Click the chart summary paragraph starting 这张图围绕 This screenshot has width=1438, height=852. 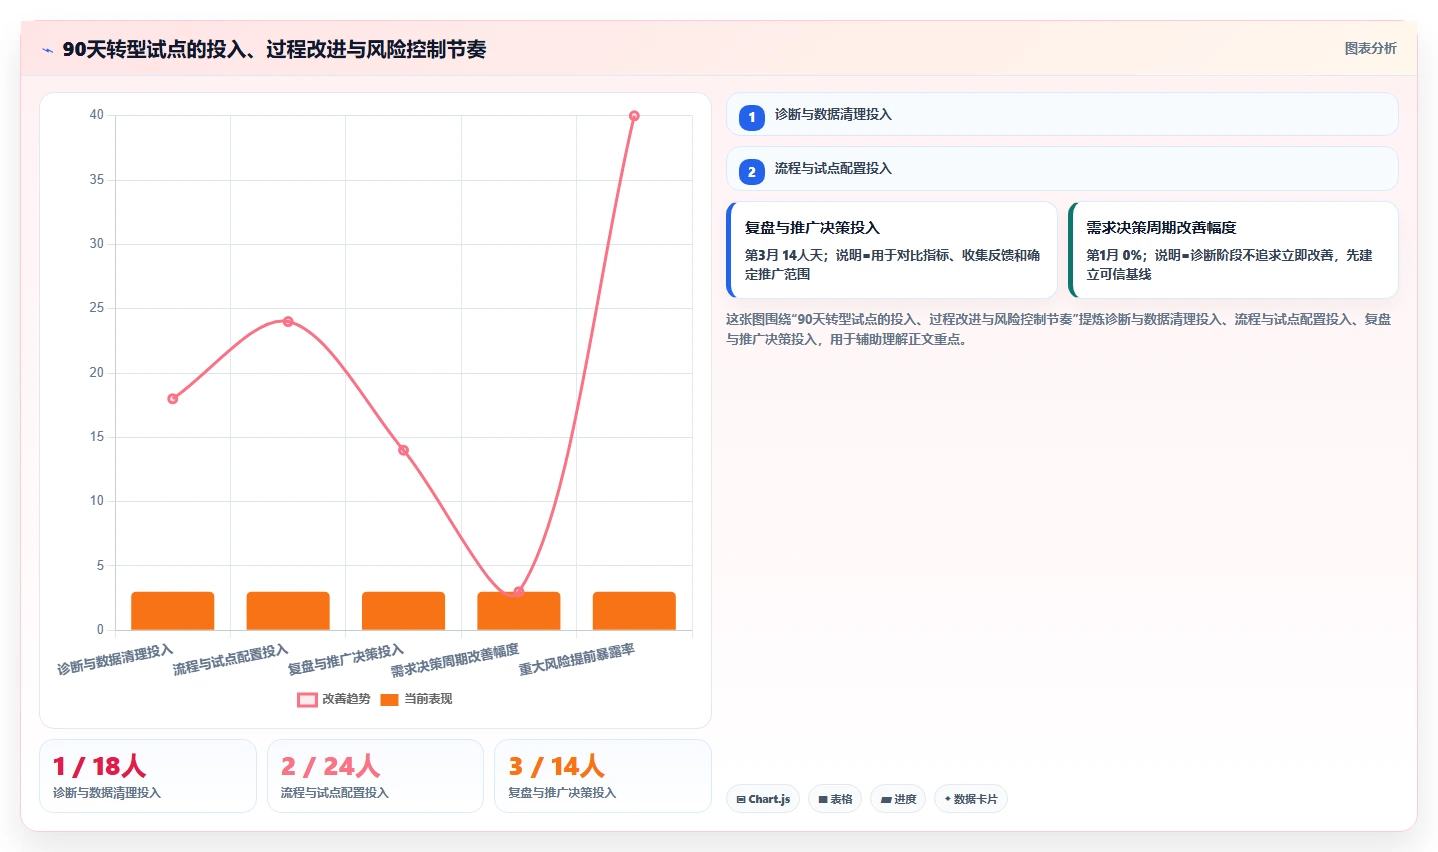tap(1058, 329)
